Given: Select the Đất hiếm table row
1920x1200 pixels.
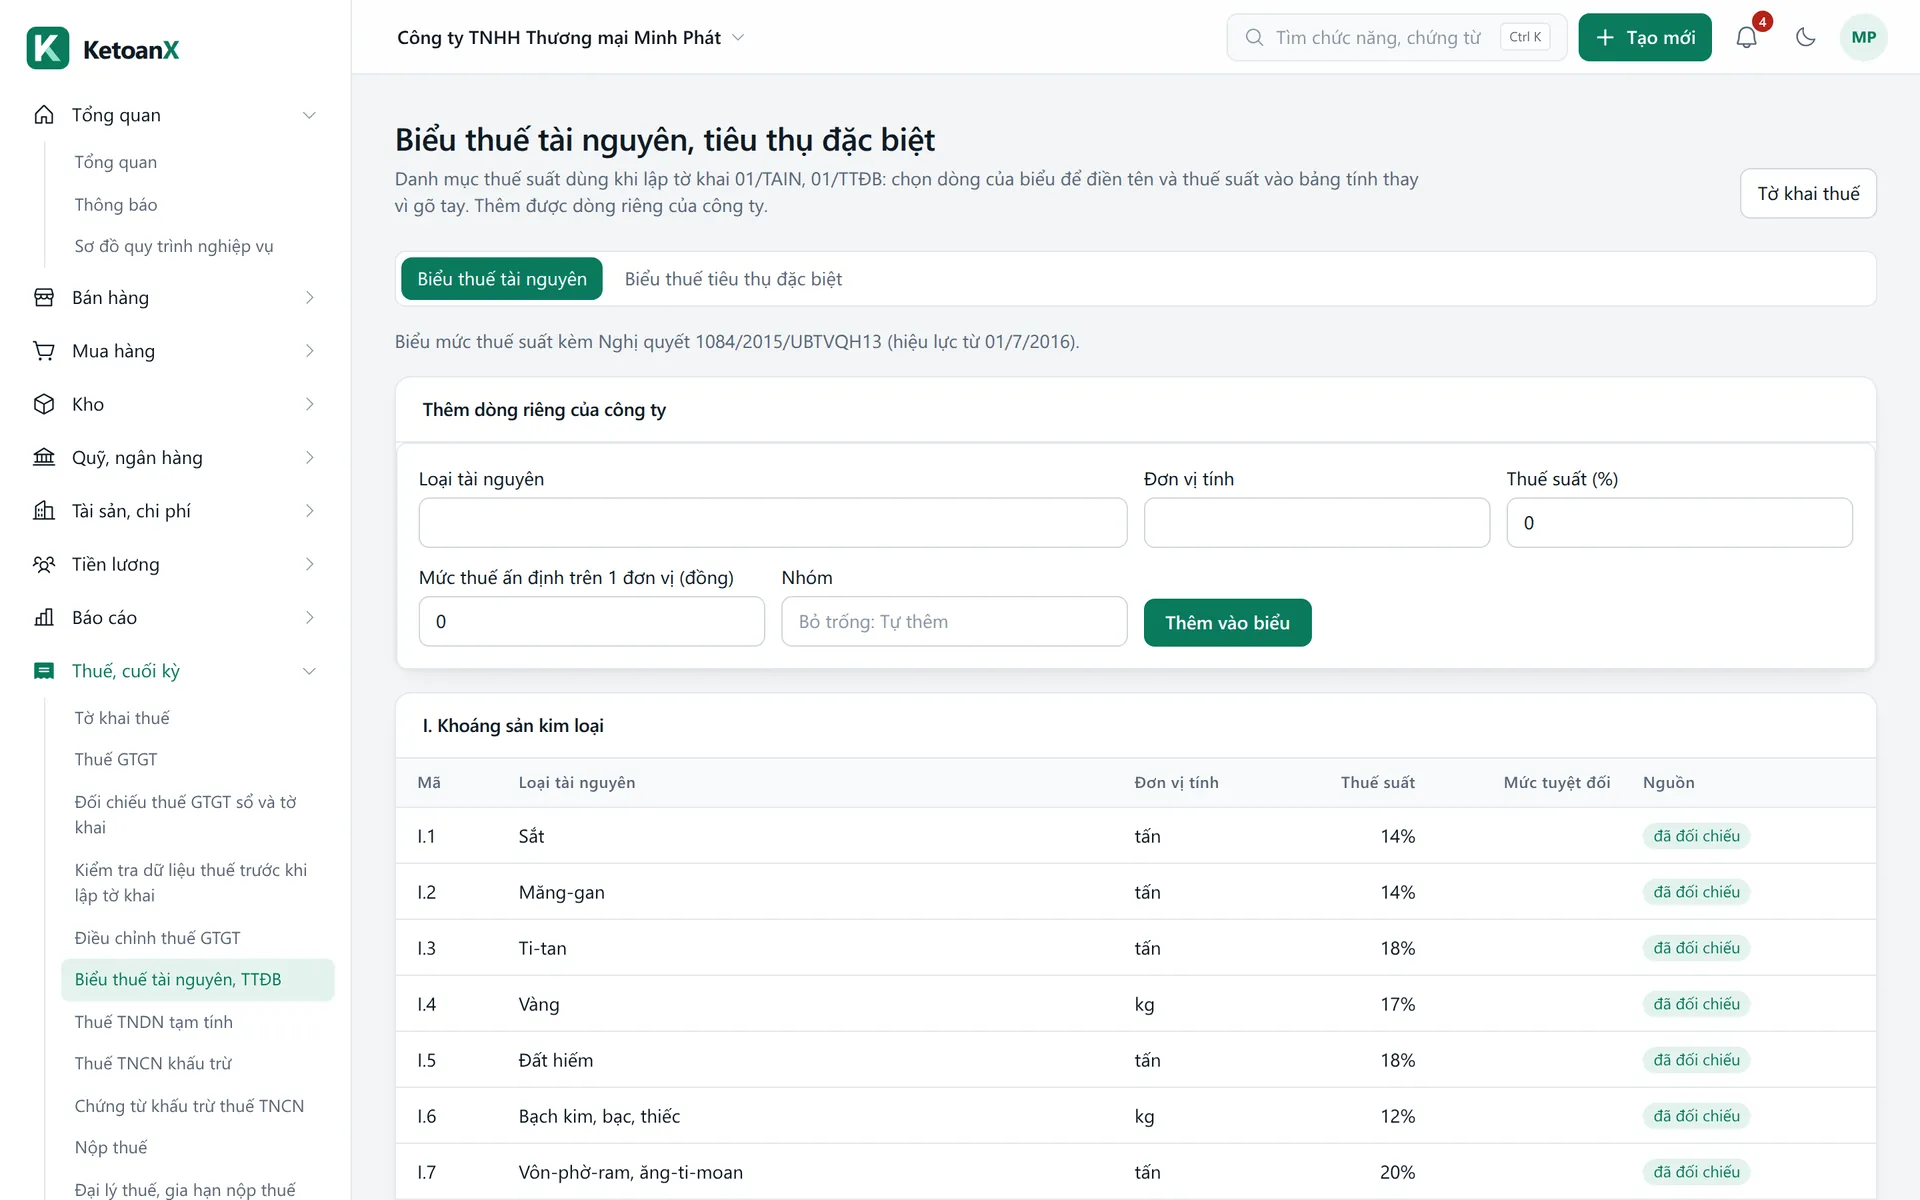Looking at the screenshot, I should pyautogui.click(x=1135, y=1060).
